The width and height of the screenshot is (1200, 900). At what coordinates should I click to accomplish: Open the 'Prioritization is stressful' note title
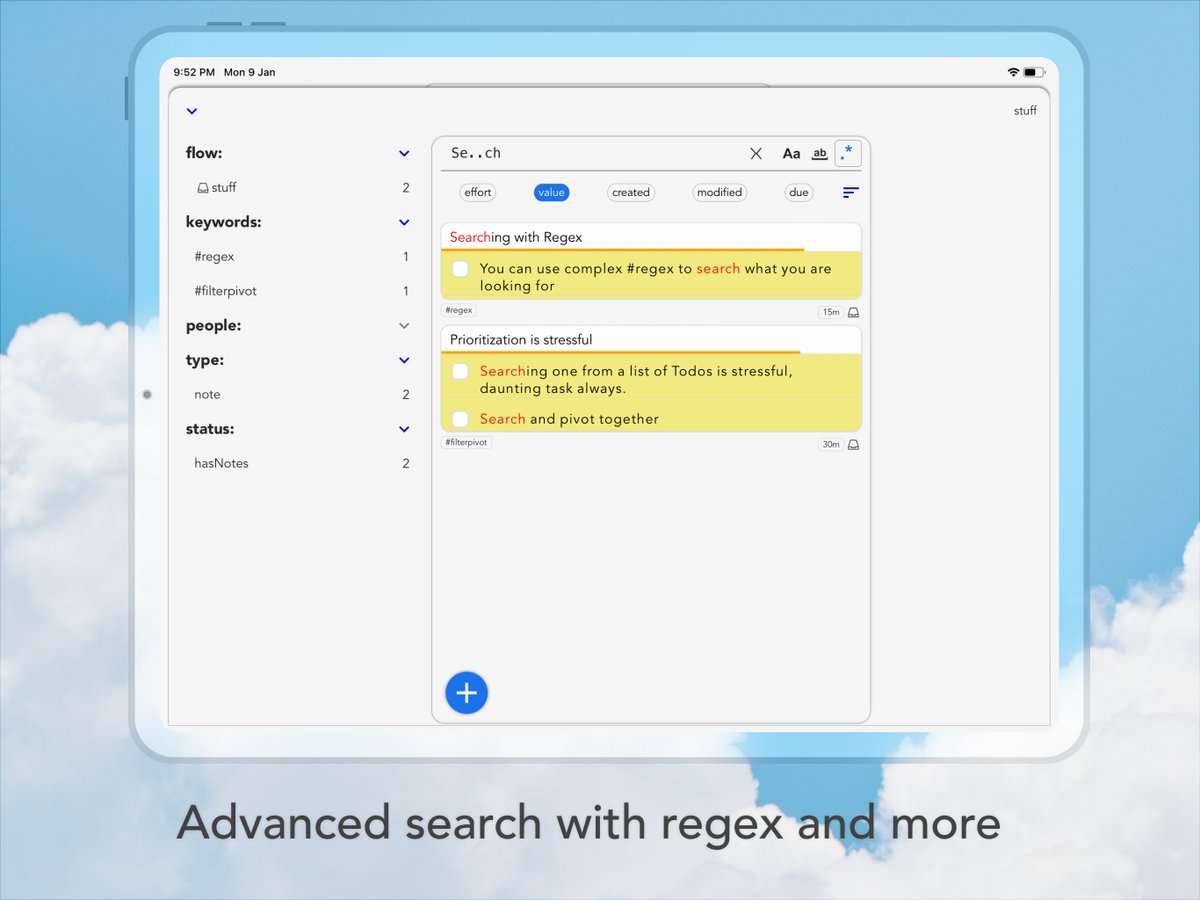pos(521,340)
